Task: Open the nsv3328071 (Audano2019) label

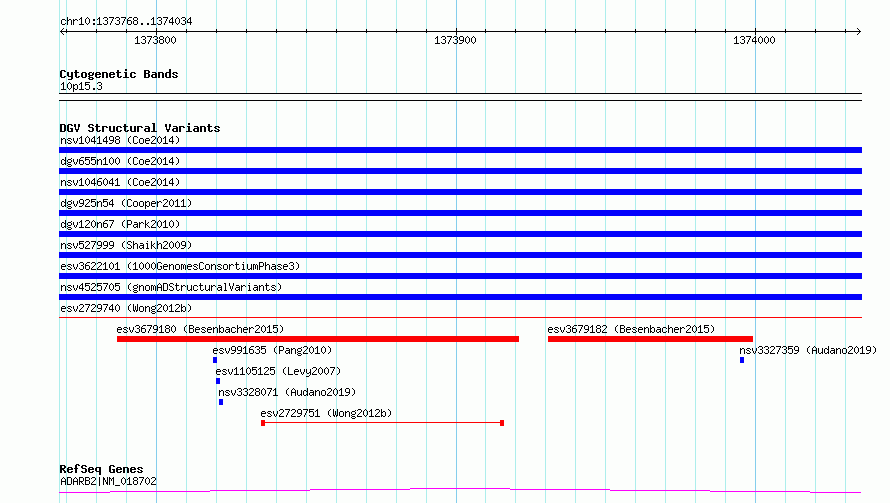Action: pyautogui.click(x=287, y=392)
